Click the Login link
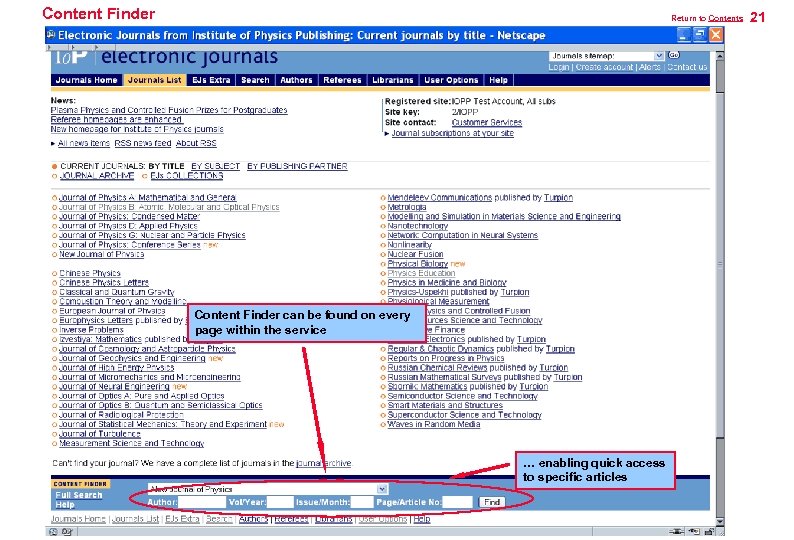 point(559,67)
